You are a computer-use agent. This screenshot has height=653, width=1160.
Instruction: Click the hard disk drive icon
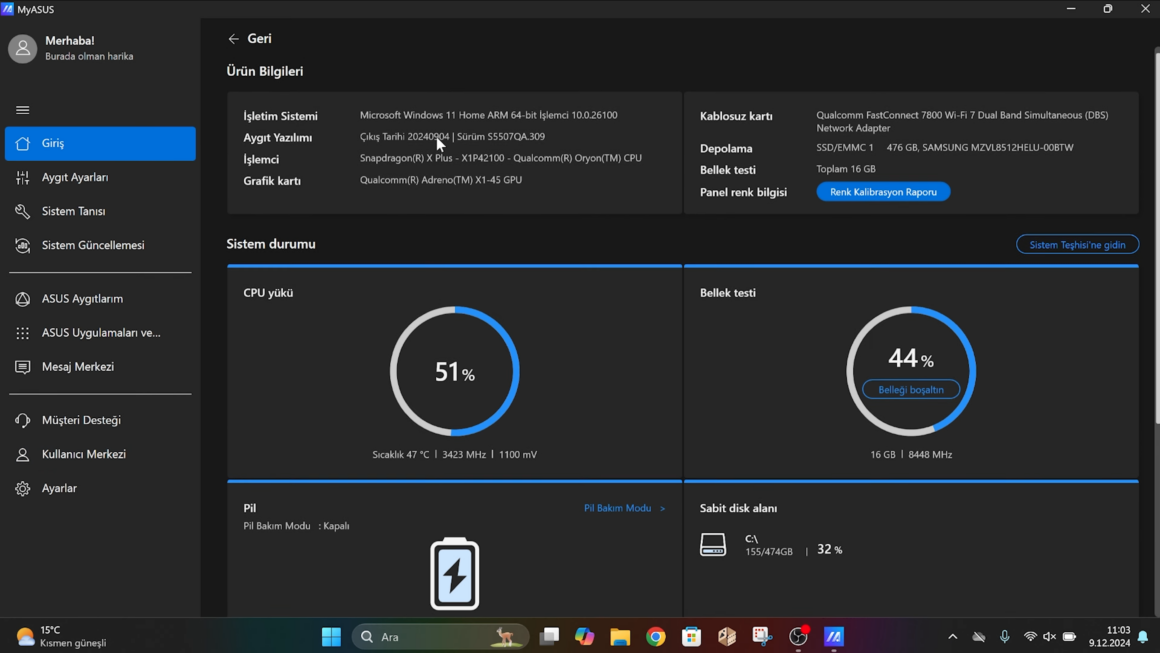coord(713,545)
